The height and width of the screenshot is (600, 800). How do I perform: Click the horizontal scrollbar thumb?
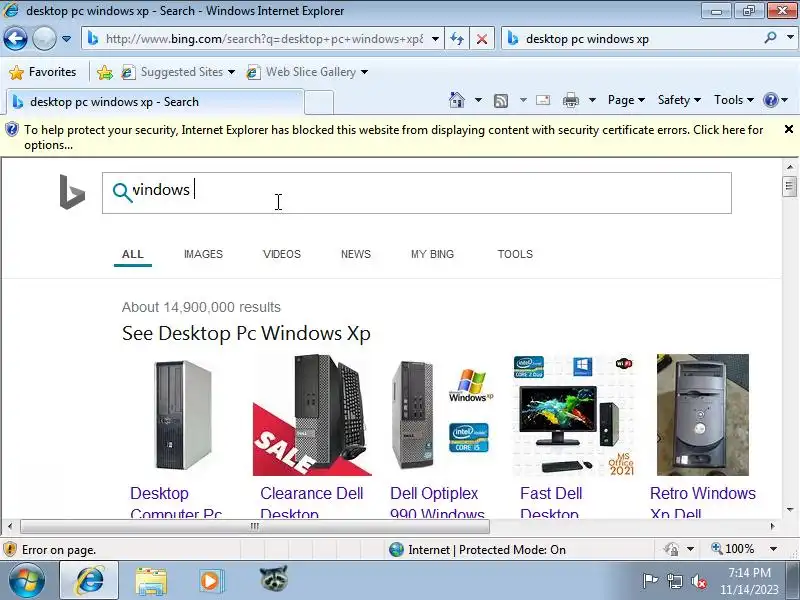(255, 526)
